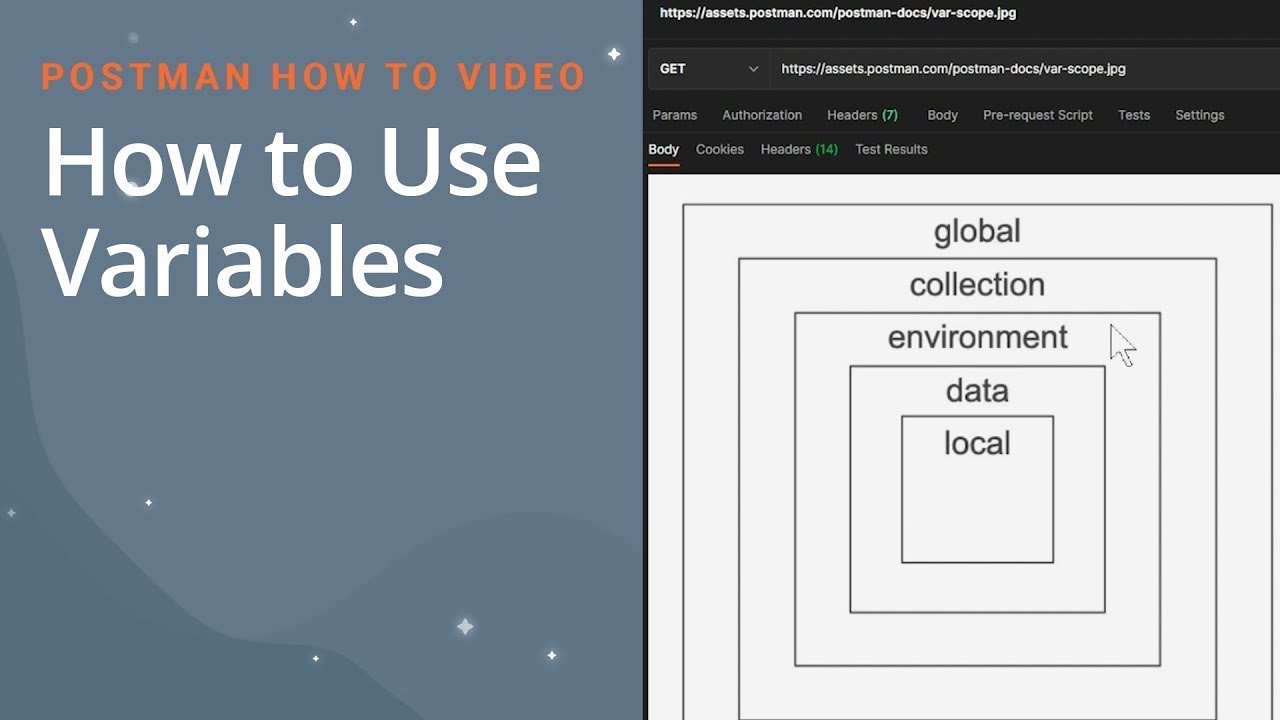The height and width of the screenshot is (720, 1280).
Task: Open the GET method dropdown
Action: coord(709,69)
